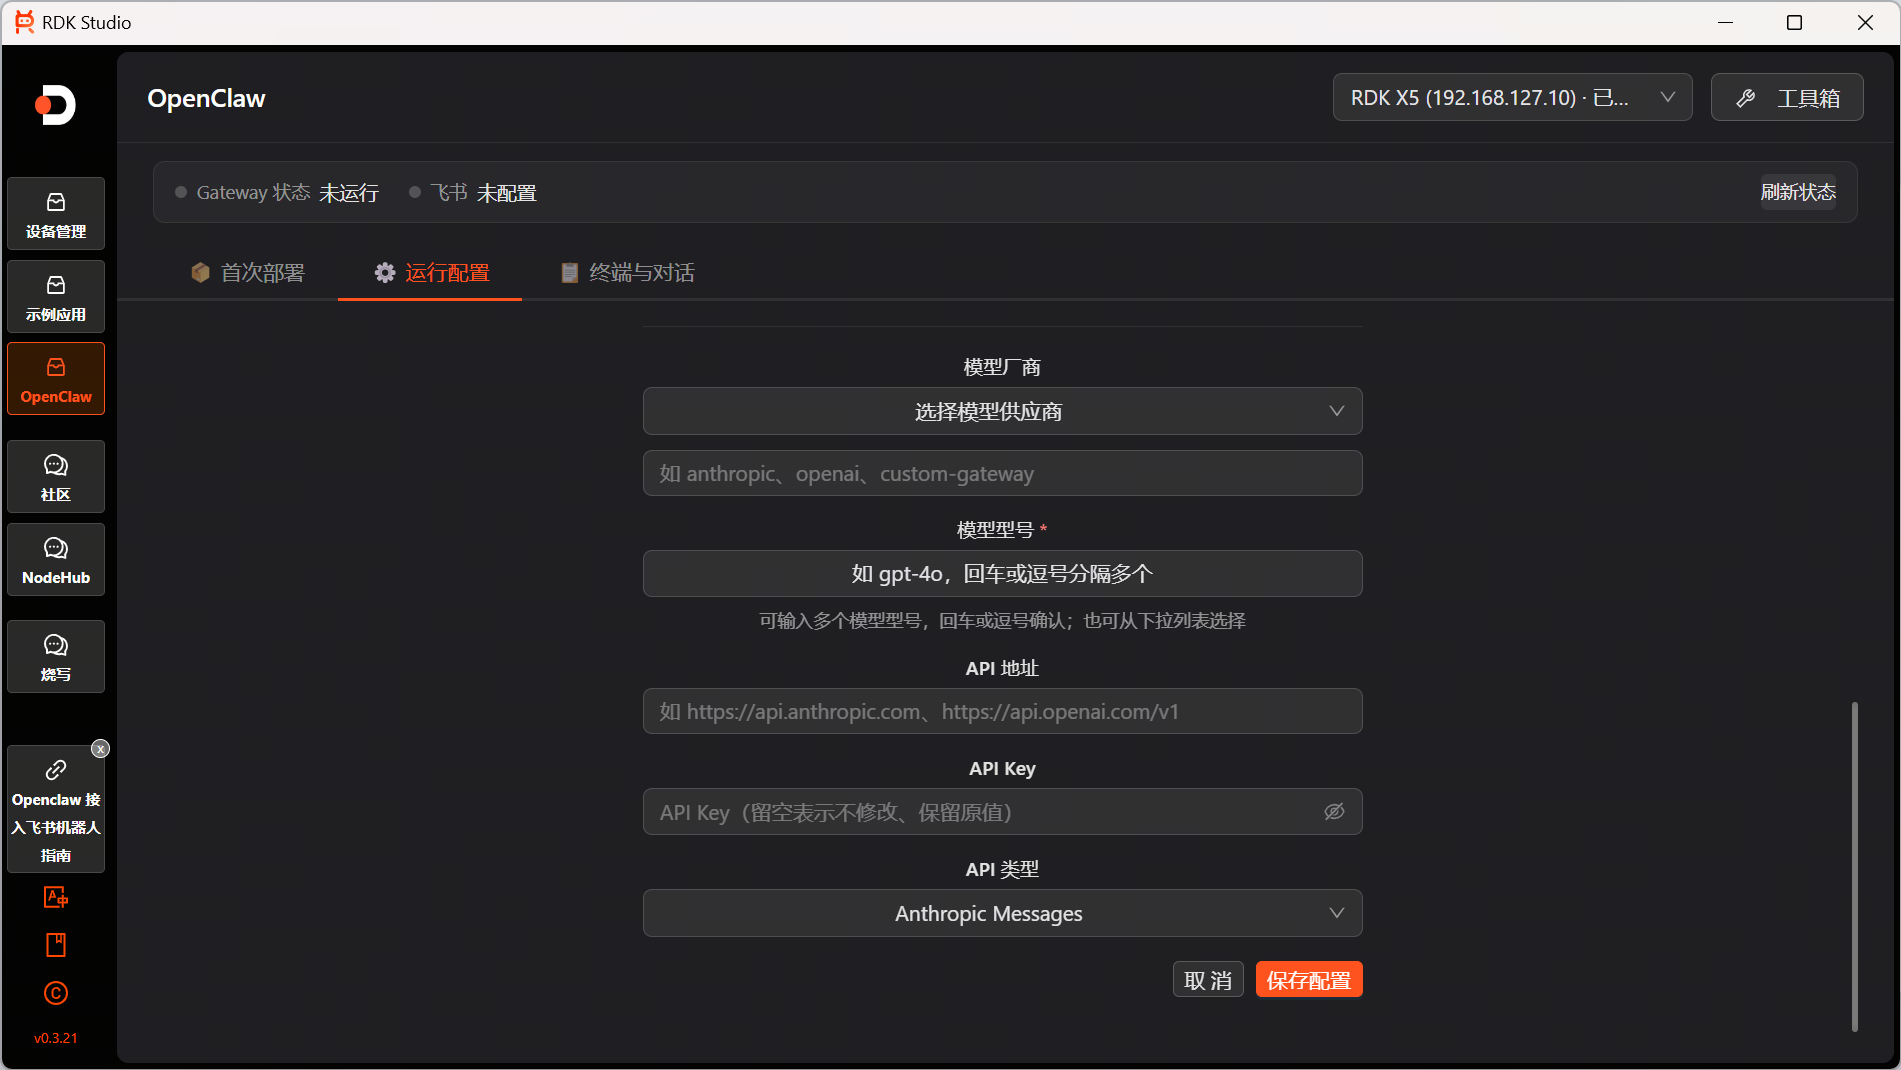Click the bookmark document icon in sidebar
Image resolution: width=1901 pixels, height=1070 pixels.
point(56,945)
